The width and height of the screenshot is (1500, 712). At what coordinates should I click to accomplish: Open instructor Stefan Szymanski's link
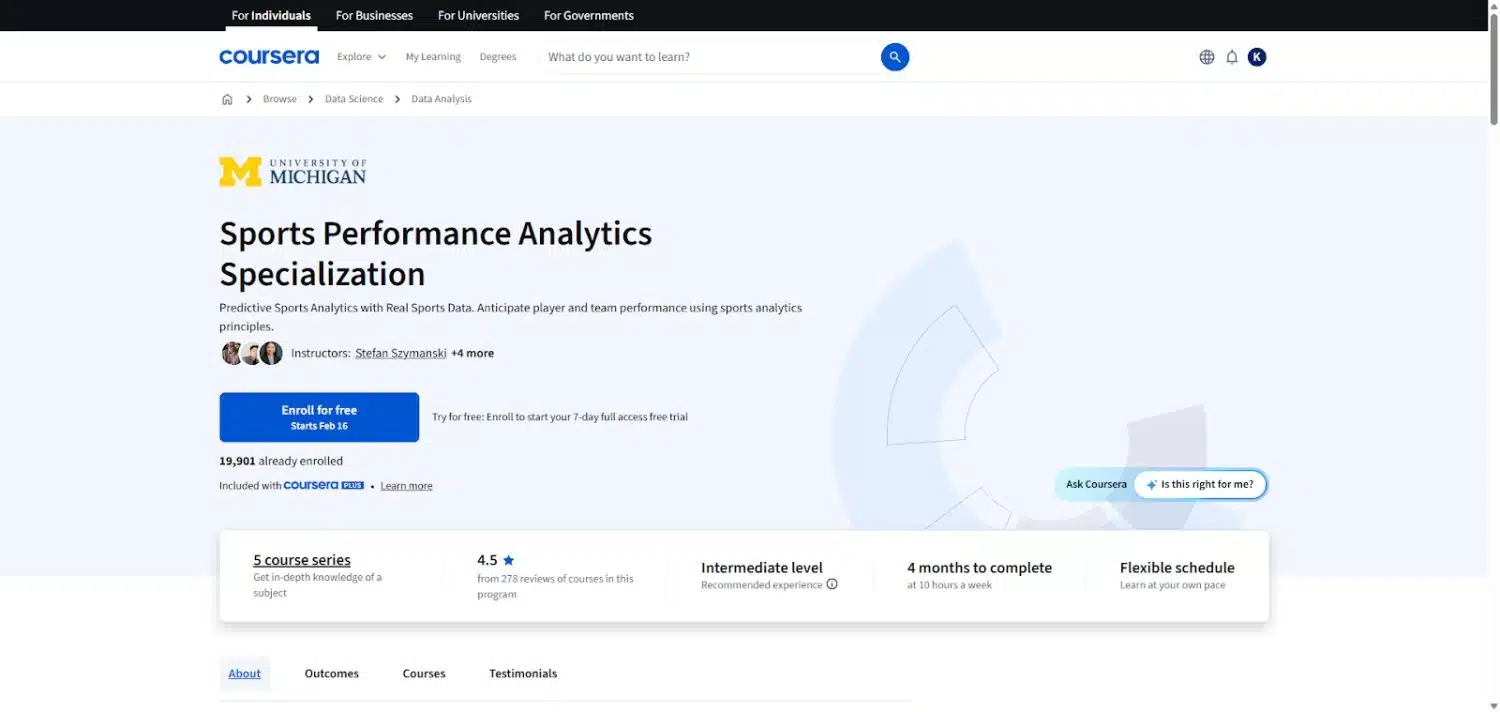(401, 353)
